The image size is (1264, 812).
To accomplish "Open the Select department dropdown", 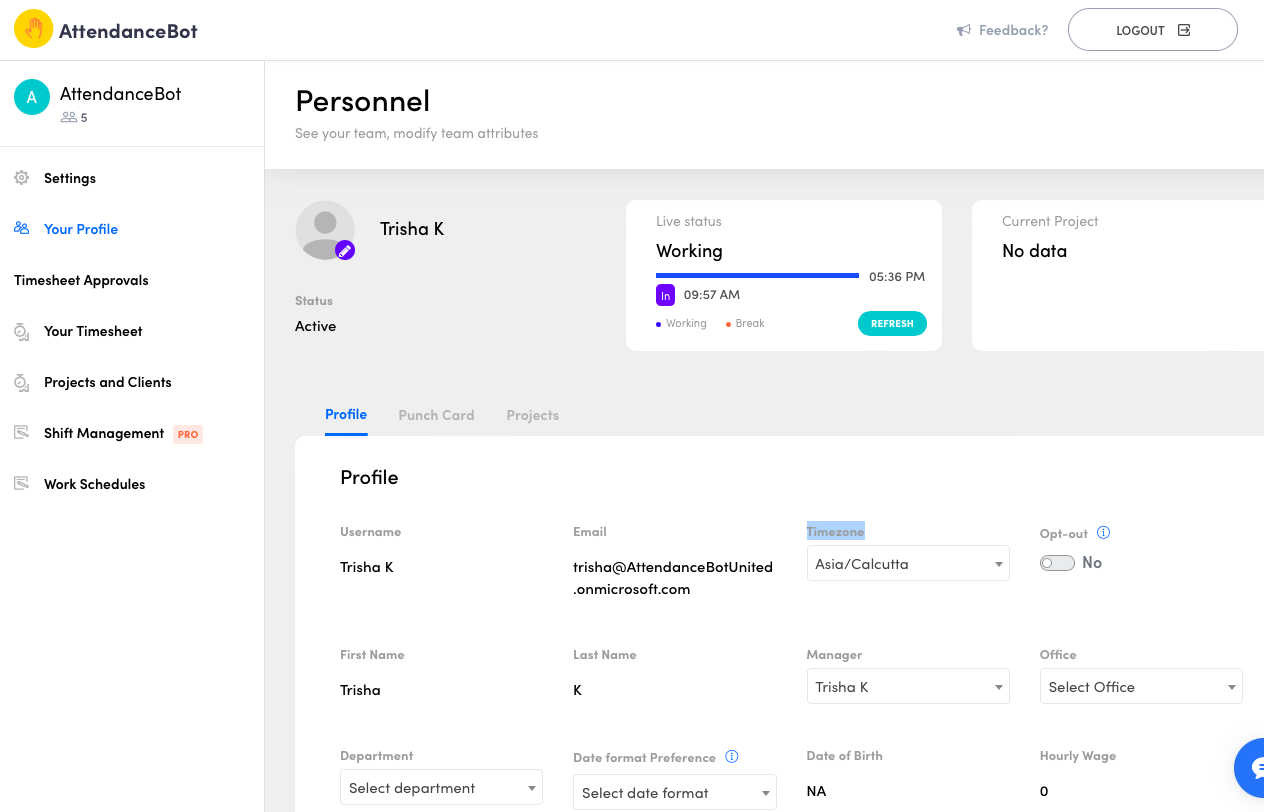I will [441, 787].
